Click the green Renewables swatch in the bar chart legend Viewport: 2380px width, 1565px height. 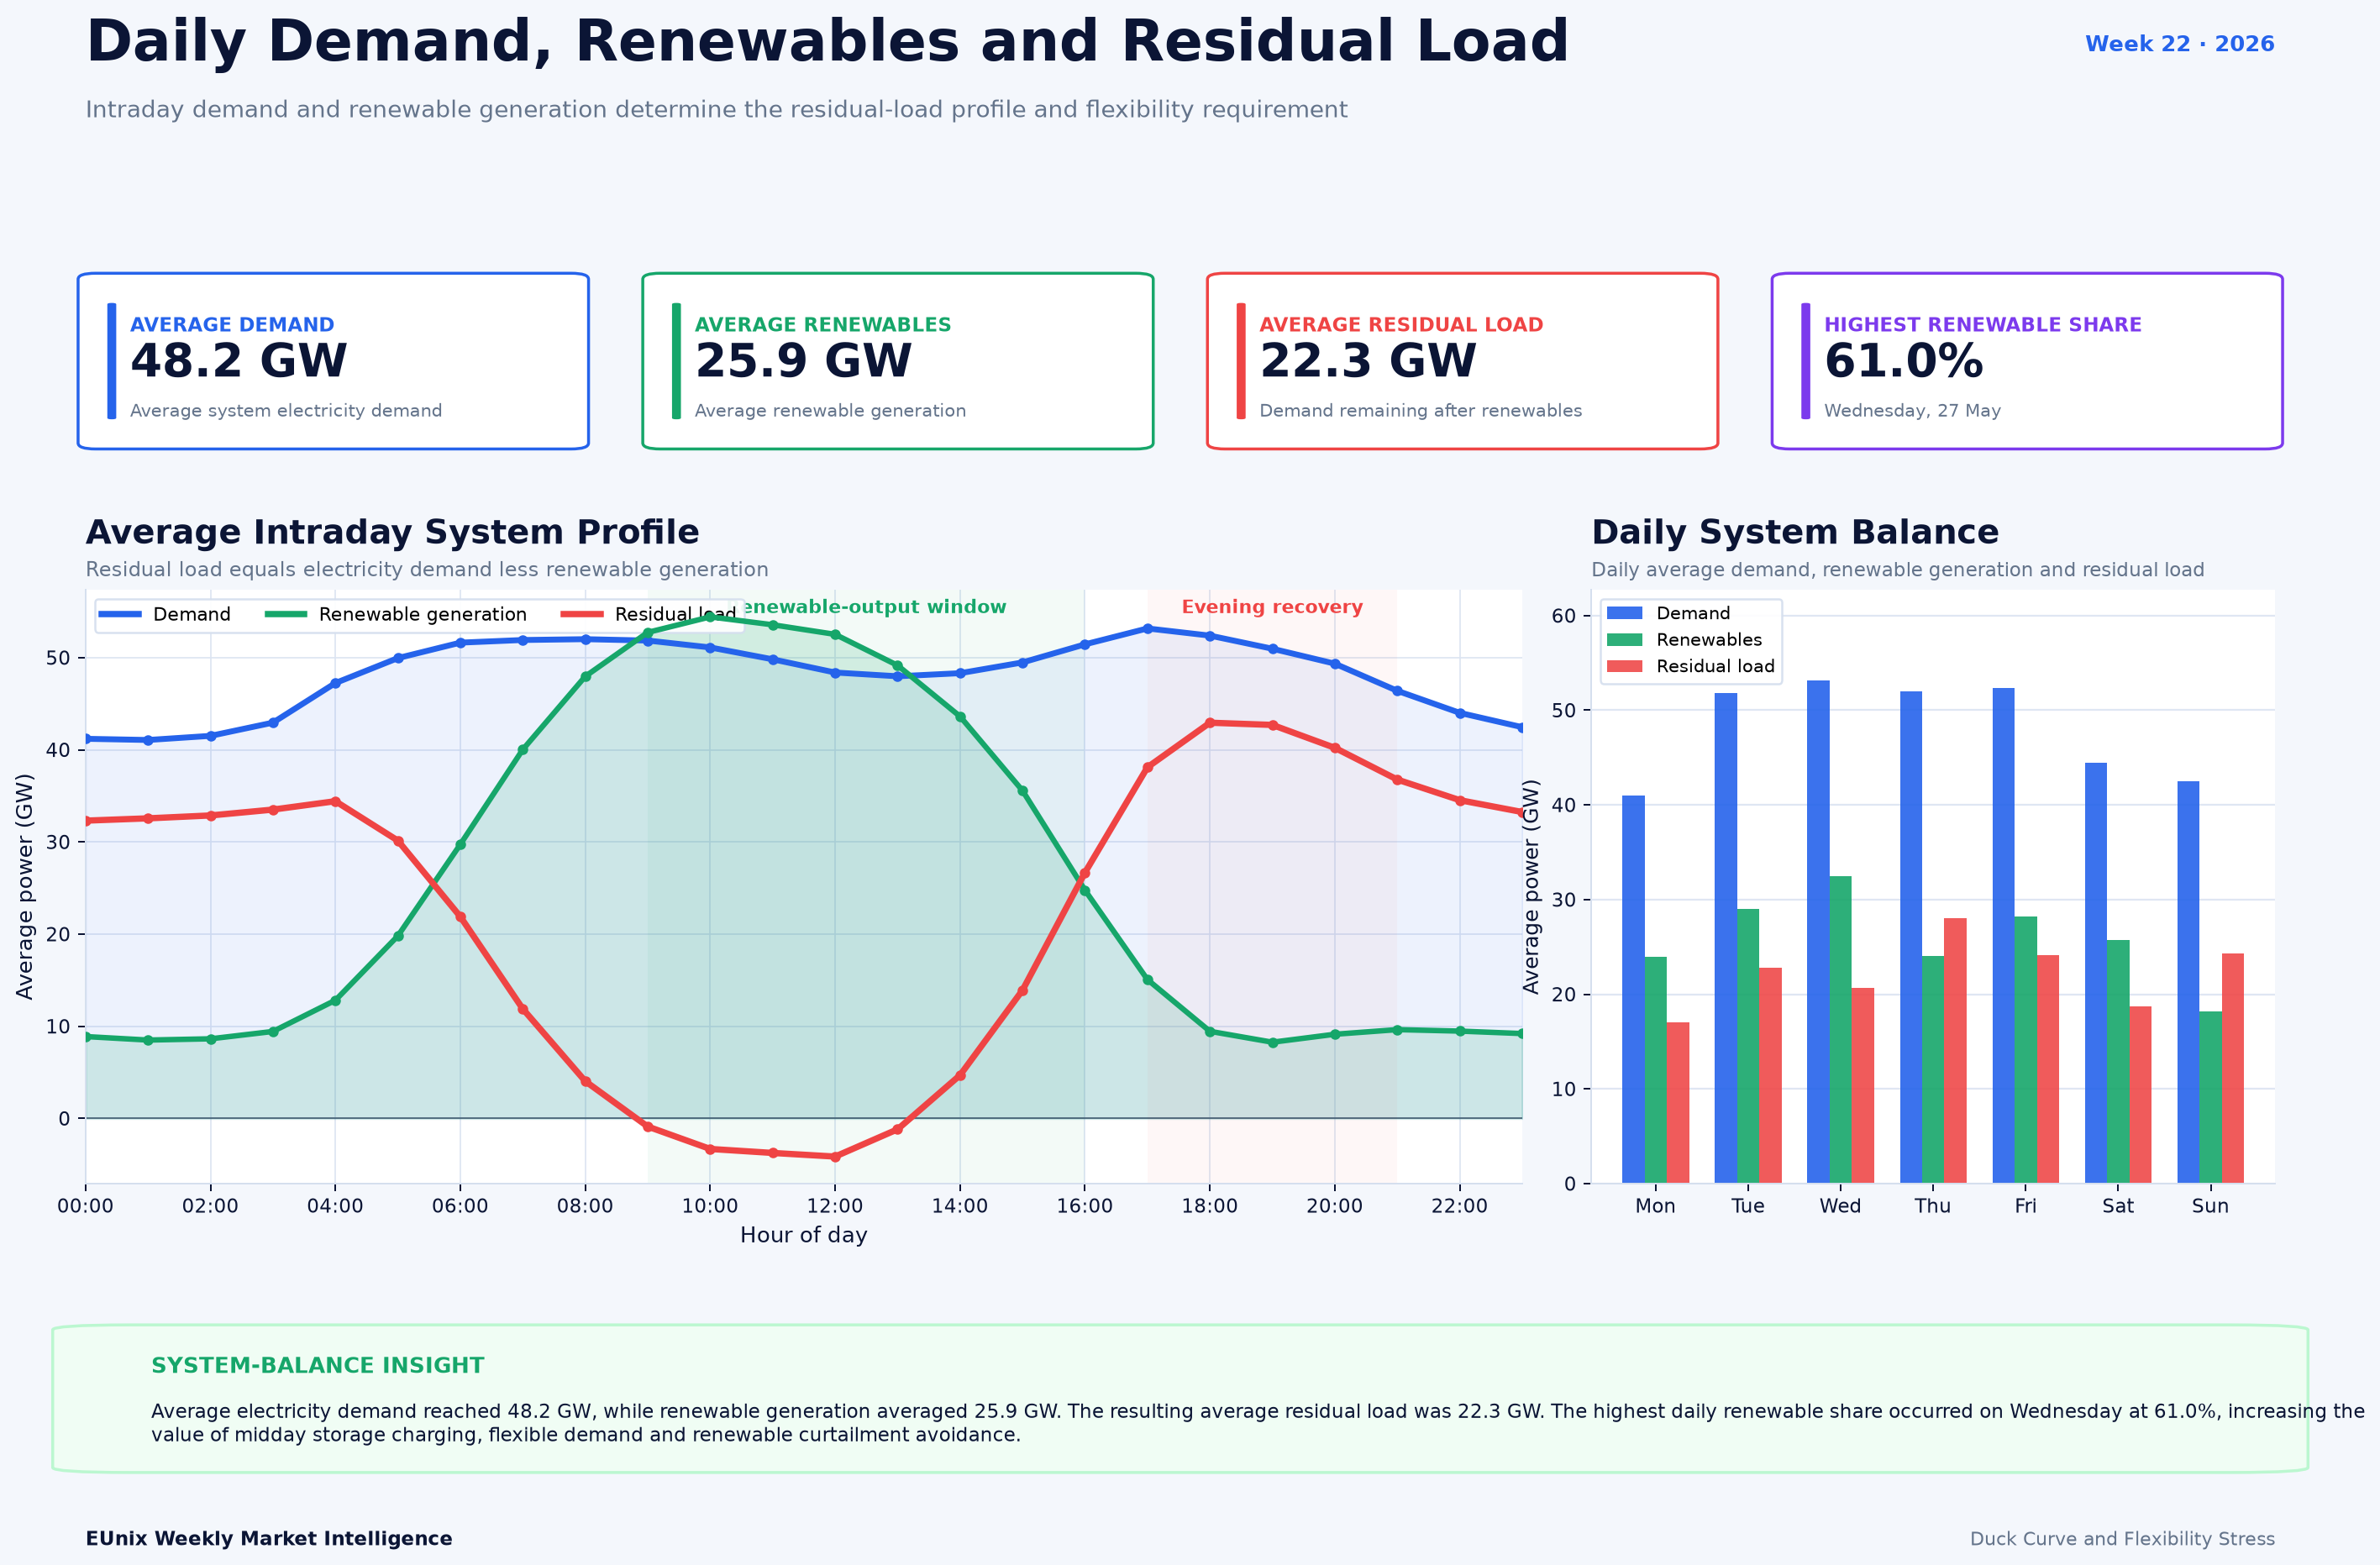coord(1625,640)
